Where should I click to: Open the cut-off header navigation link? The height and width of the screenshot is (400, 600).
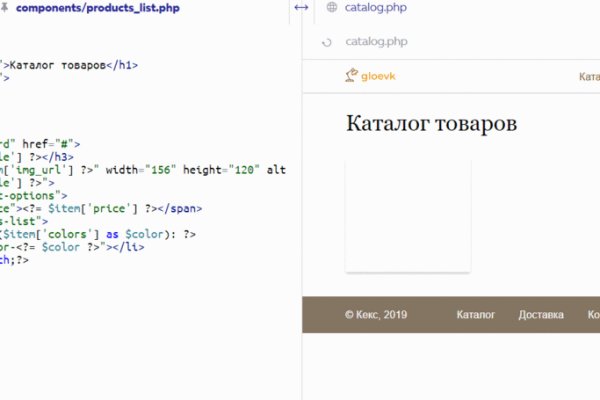(589, 76)
